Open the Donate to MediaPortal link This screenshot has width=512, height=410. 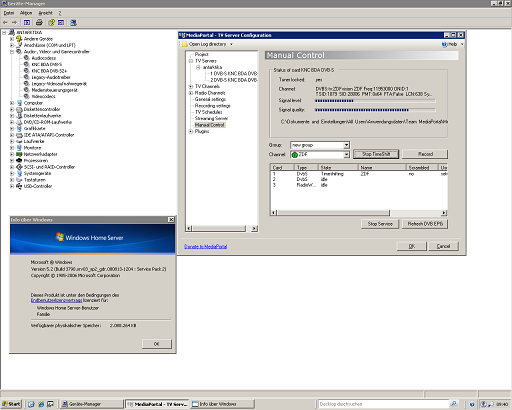click(x=206, y=247)
